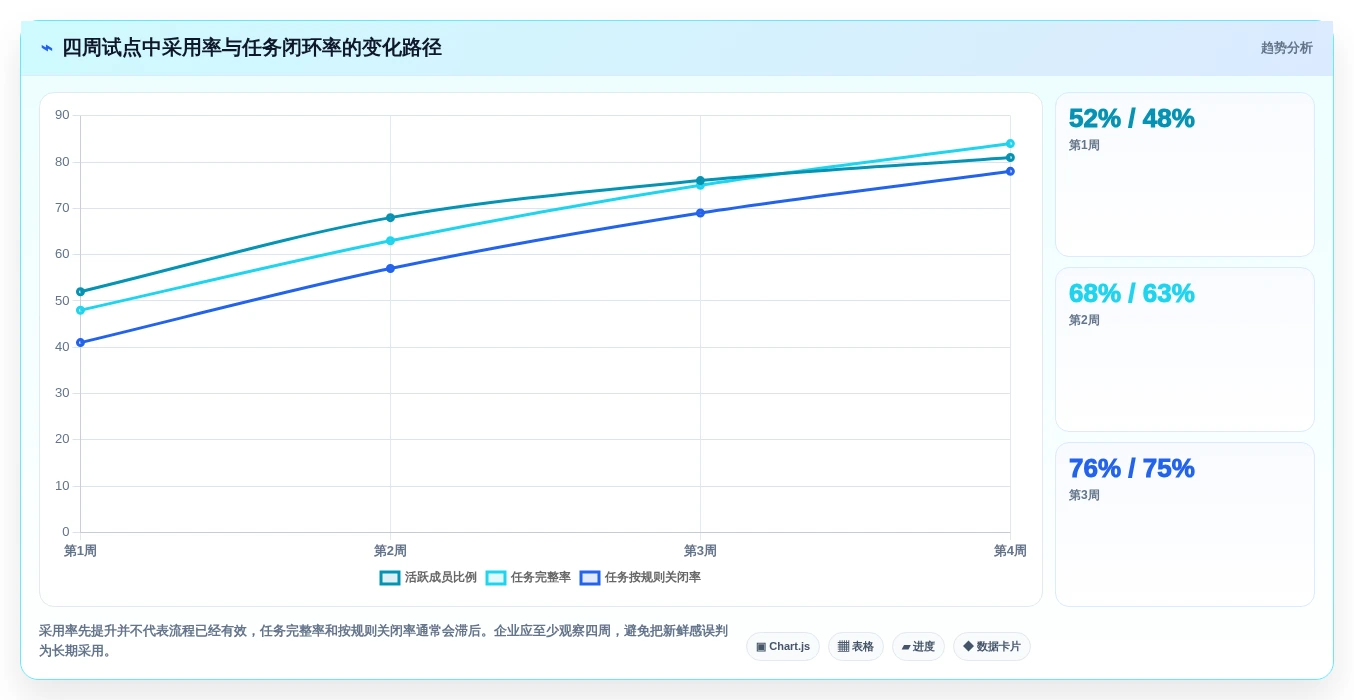This screenshot has width=1354, height=700.
Task: Click the 第3周 x-axis label
Action: pyautogui.click(x=700, y=551)
